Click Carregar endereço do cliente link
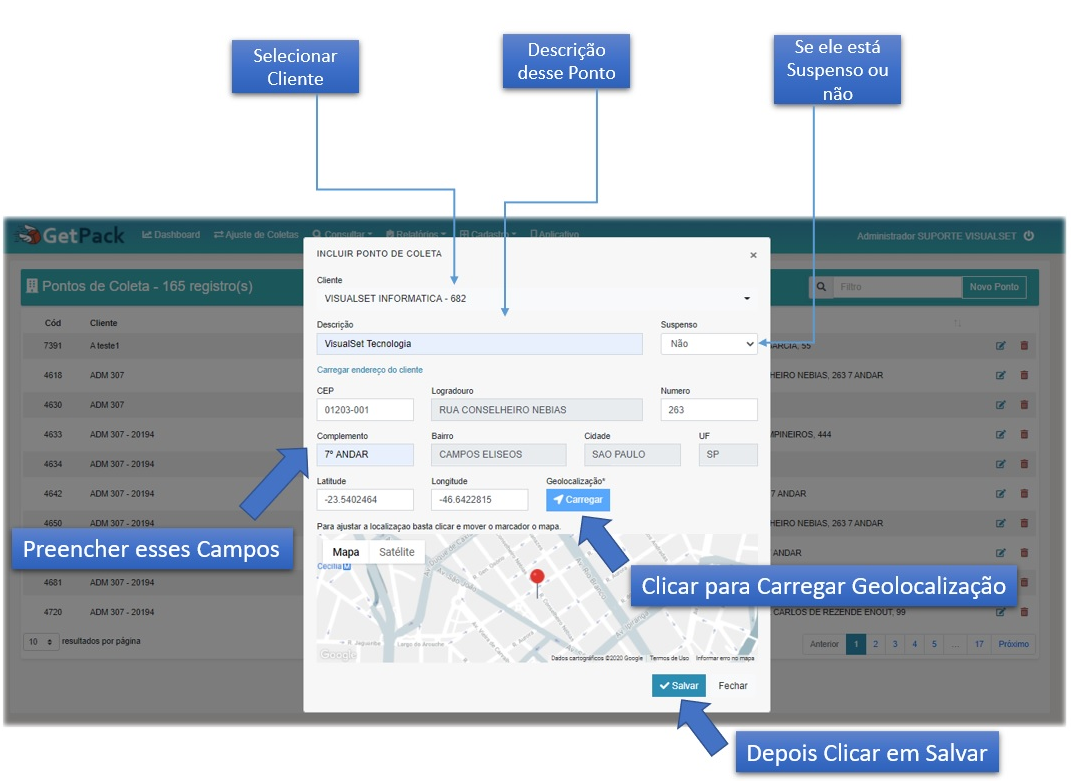 [370, 370]
